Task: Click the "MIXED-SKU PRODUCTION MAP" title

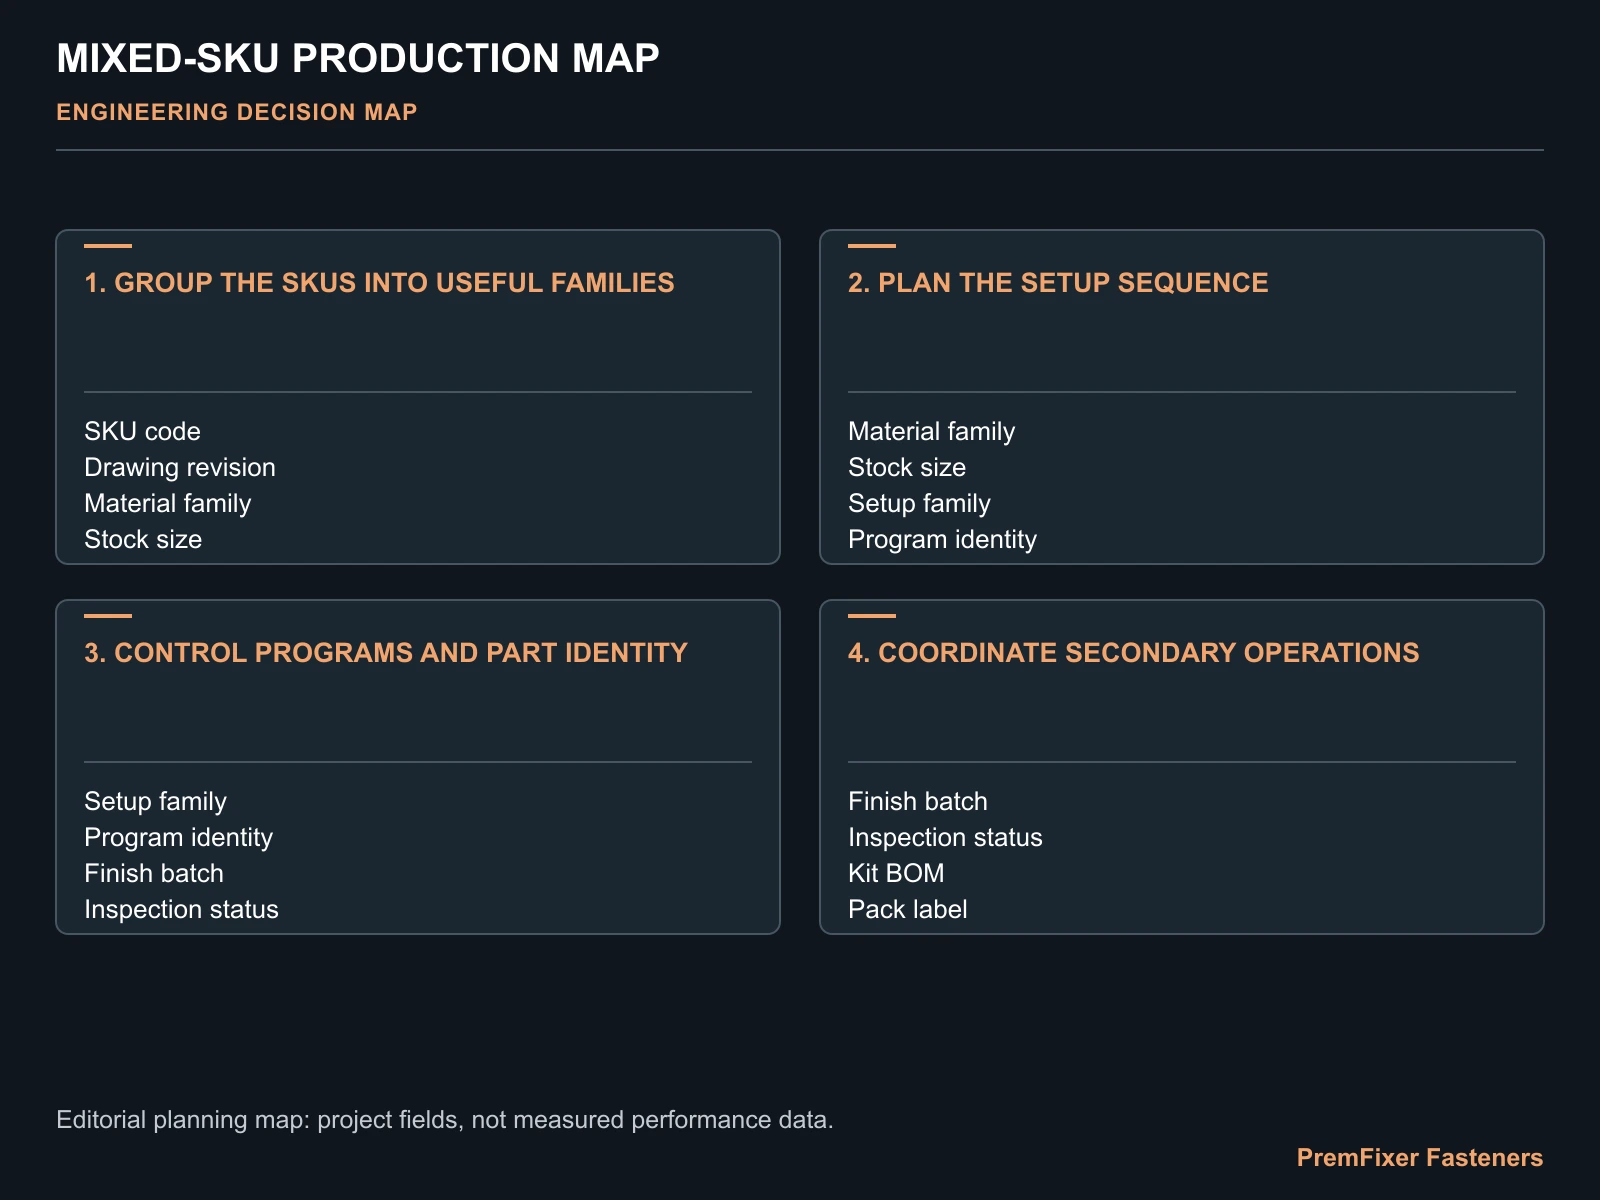Action: pos(358,58)
